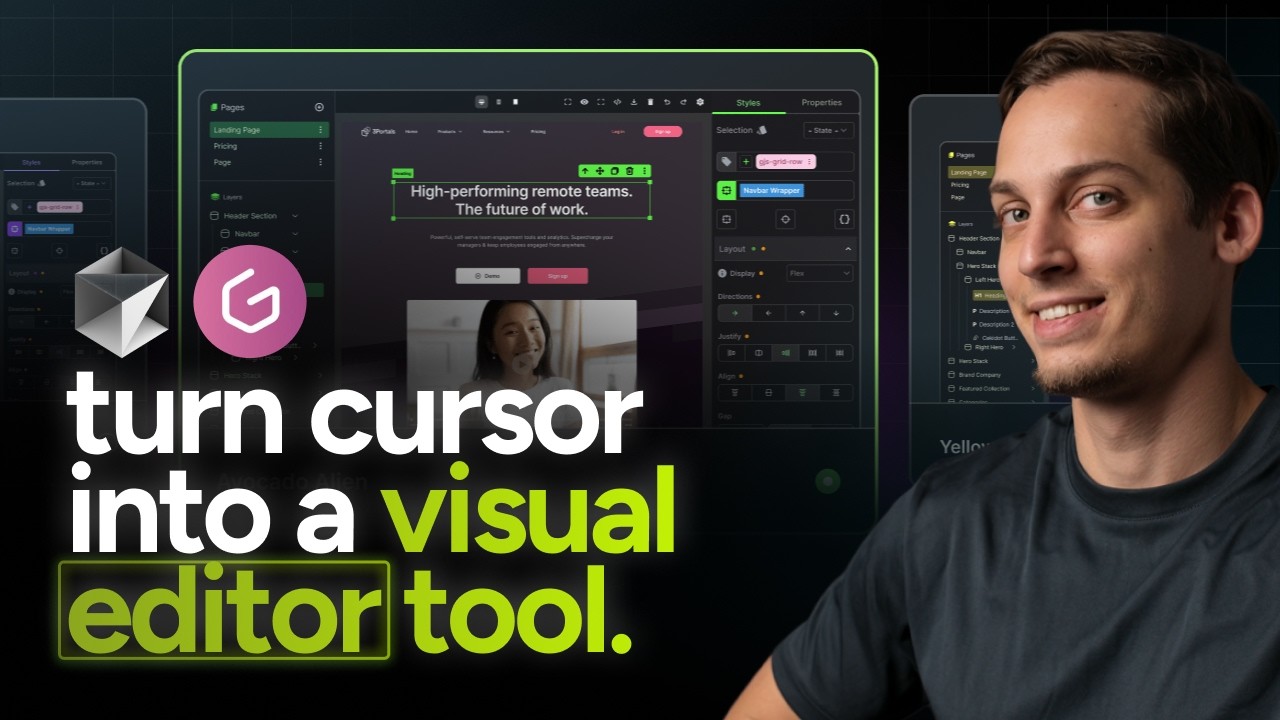Screen dimensions: 1280x720
Task: Collapse the Layout section chevron
Action: coord(848,249)
